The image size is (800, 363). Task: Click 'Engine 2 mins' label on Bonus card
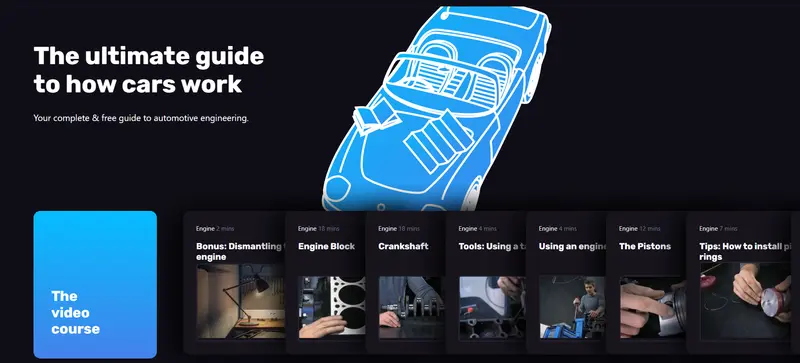pos(215,229)
